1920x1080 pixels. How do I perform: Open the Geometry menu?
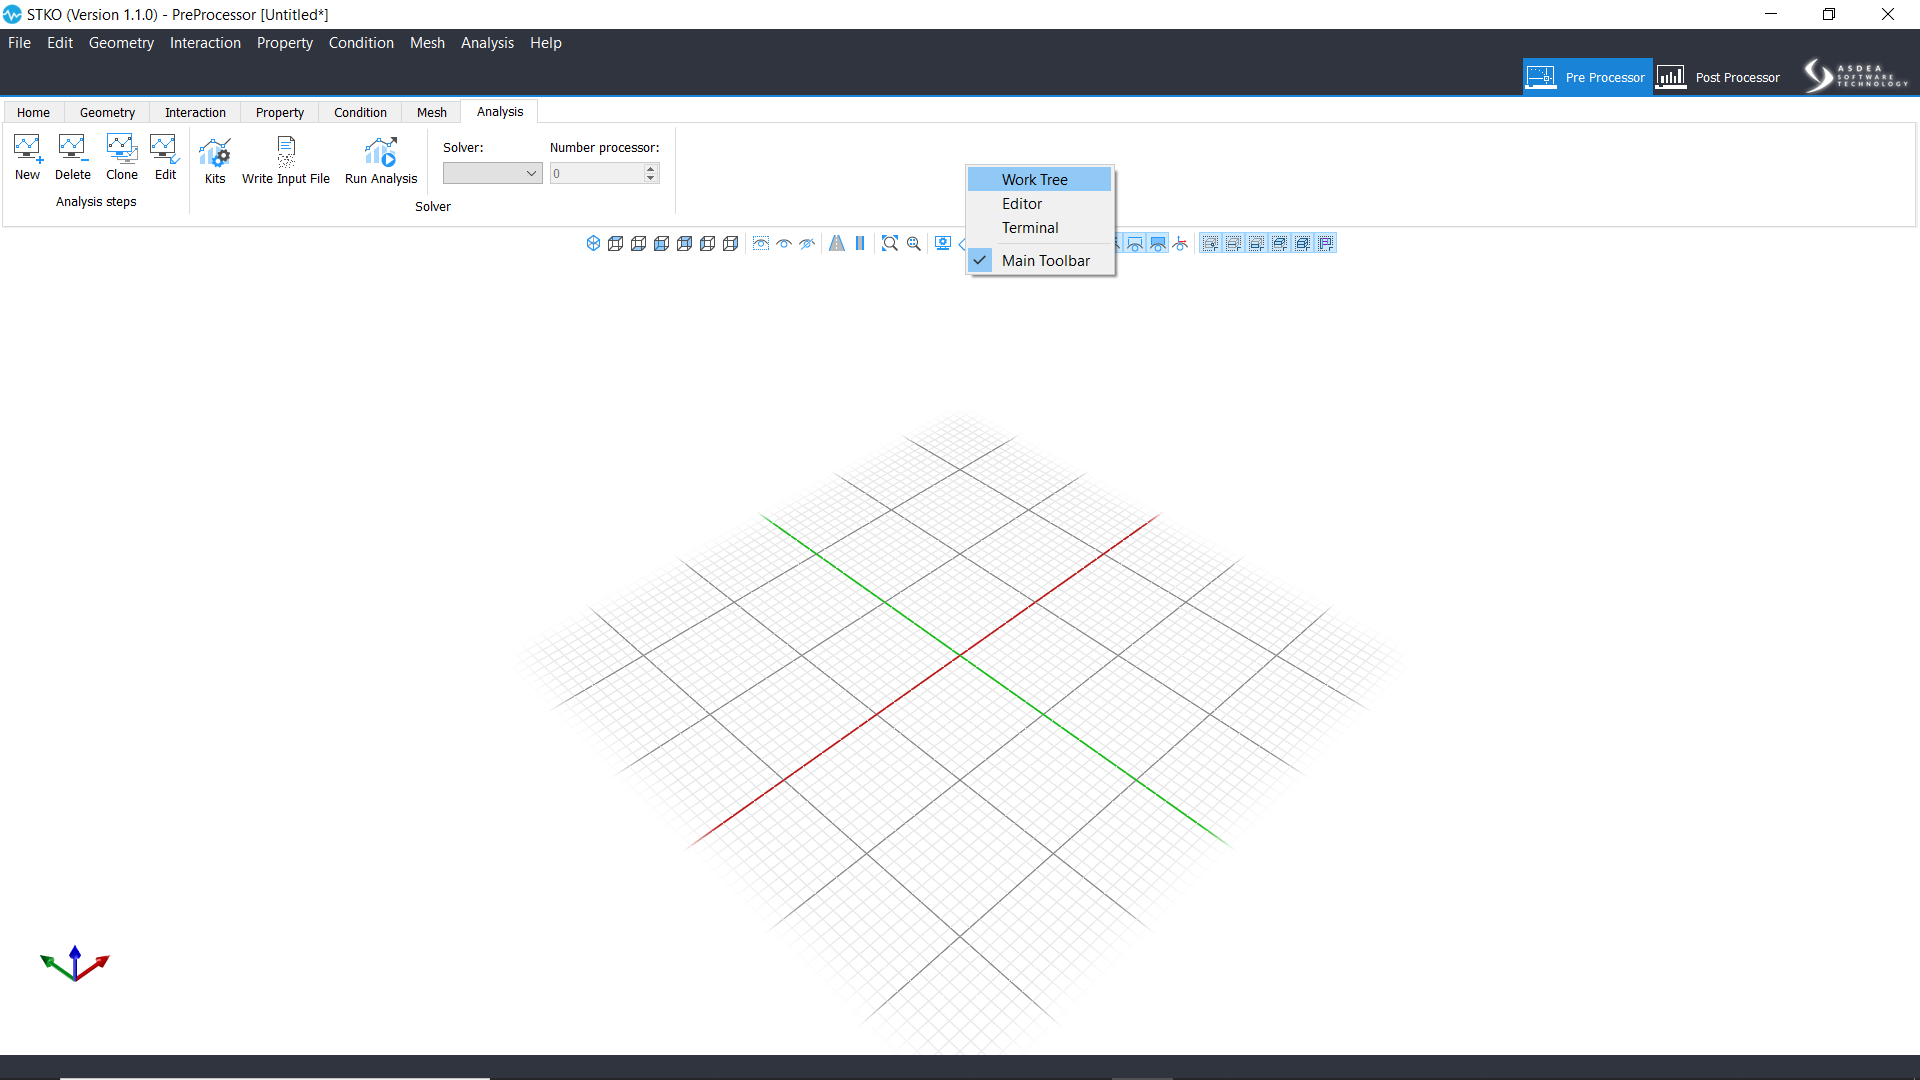[121, 43]
